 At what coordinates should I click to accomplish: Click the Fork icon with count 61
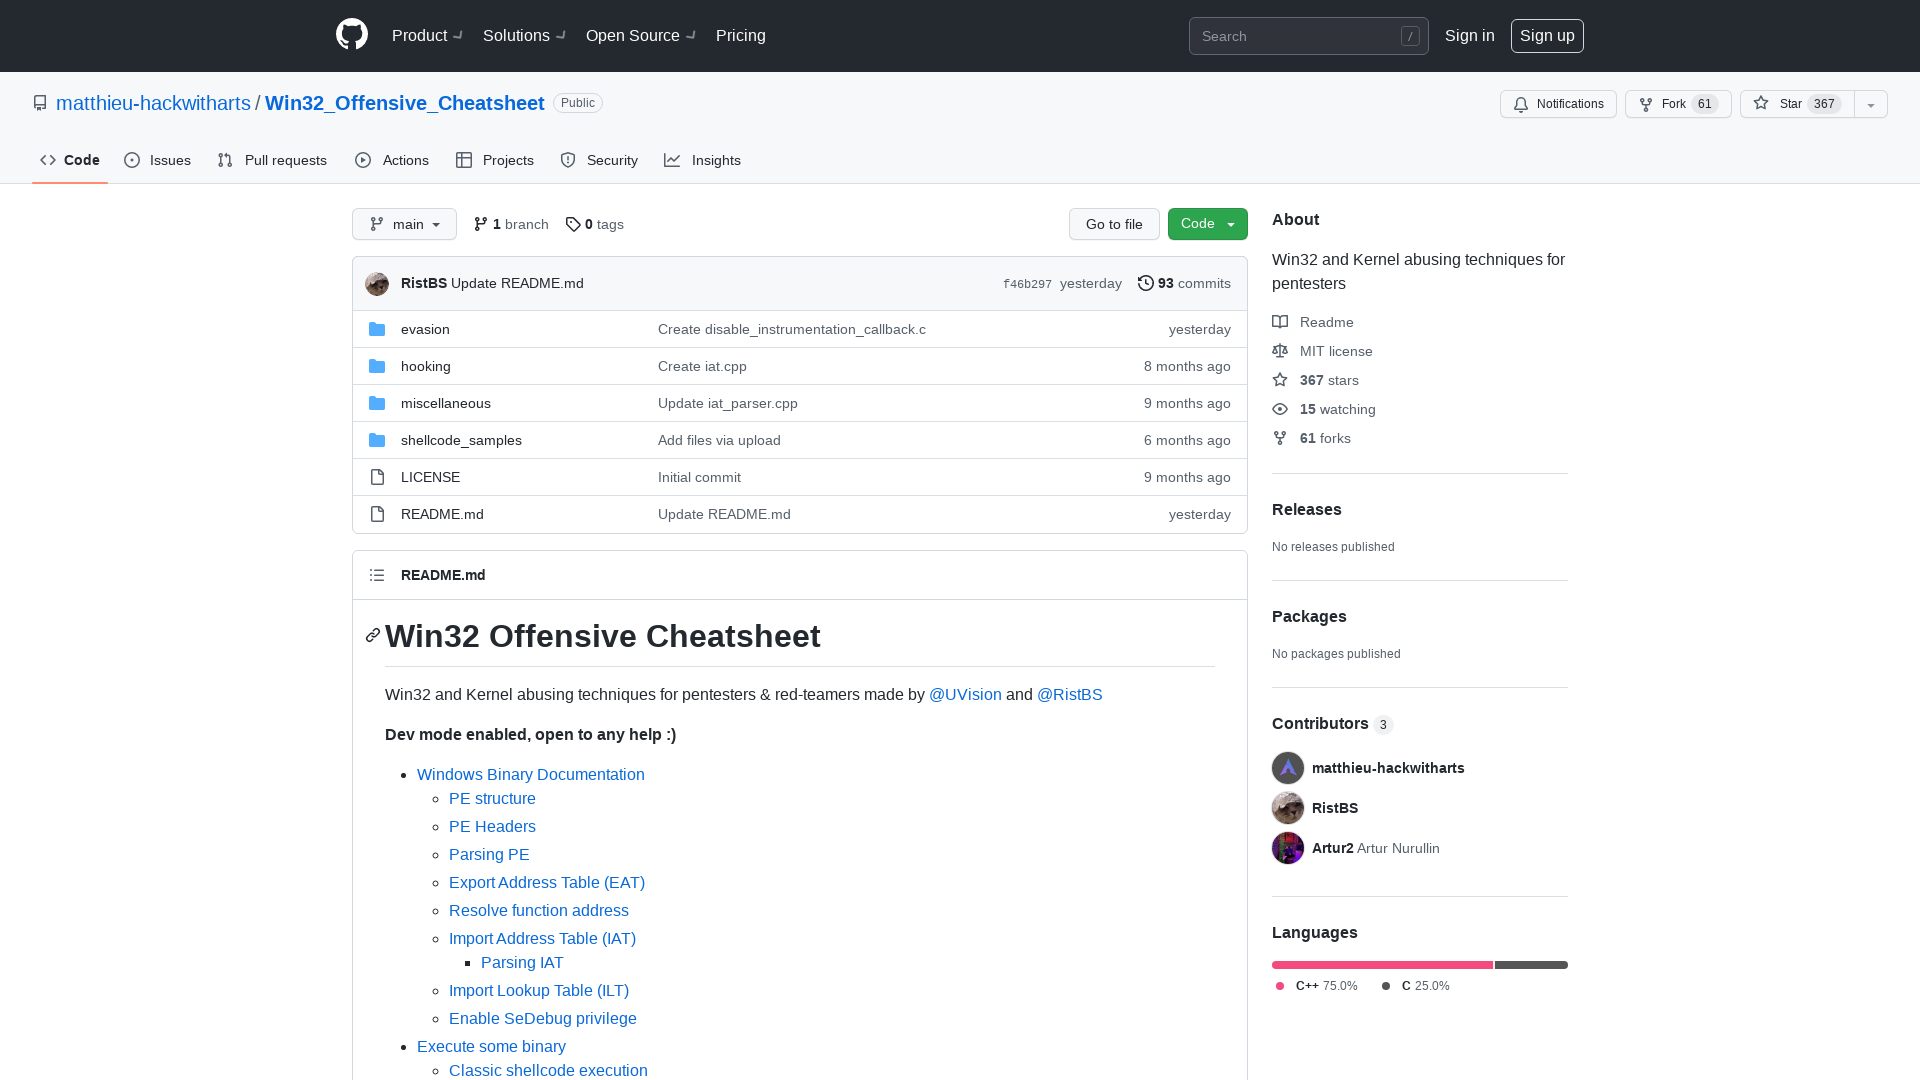click(x=1677, y=103)
